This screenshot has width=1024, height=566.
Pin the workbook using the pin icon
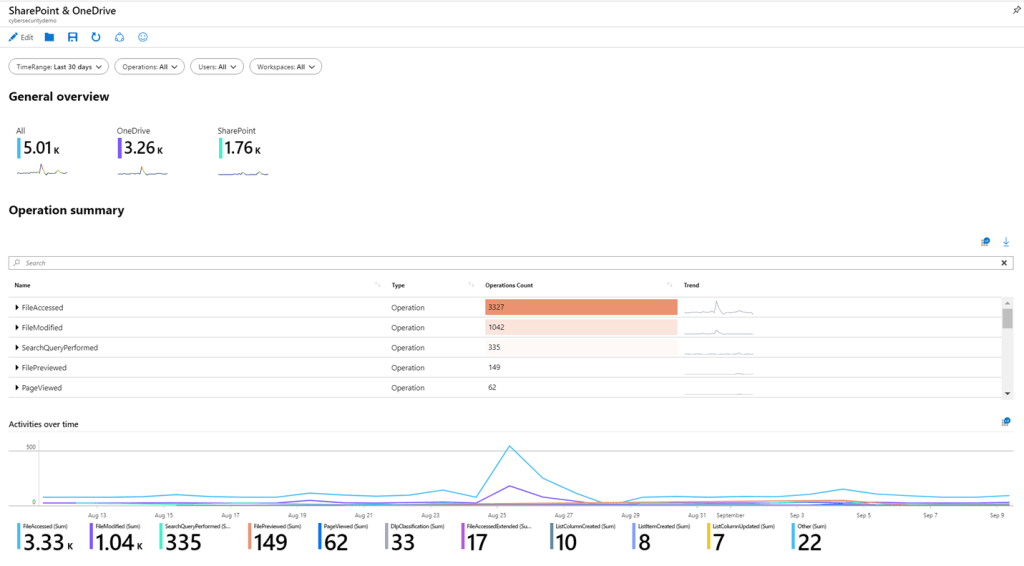(x=1016, y=9)
